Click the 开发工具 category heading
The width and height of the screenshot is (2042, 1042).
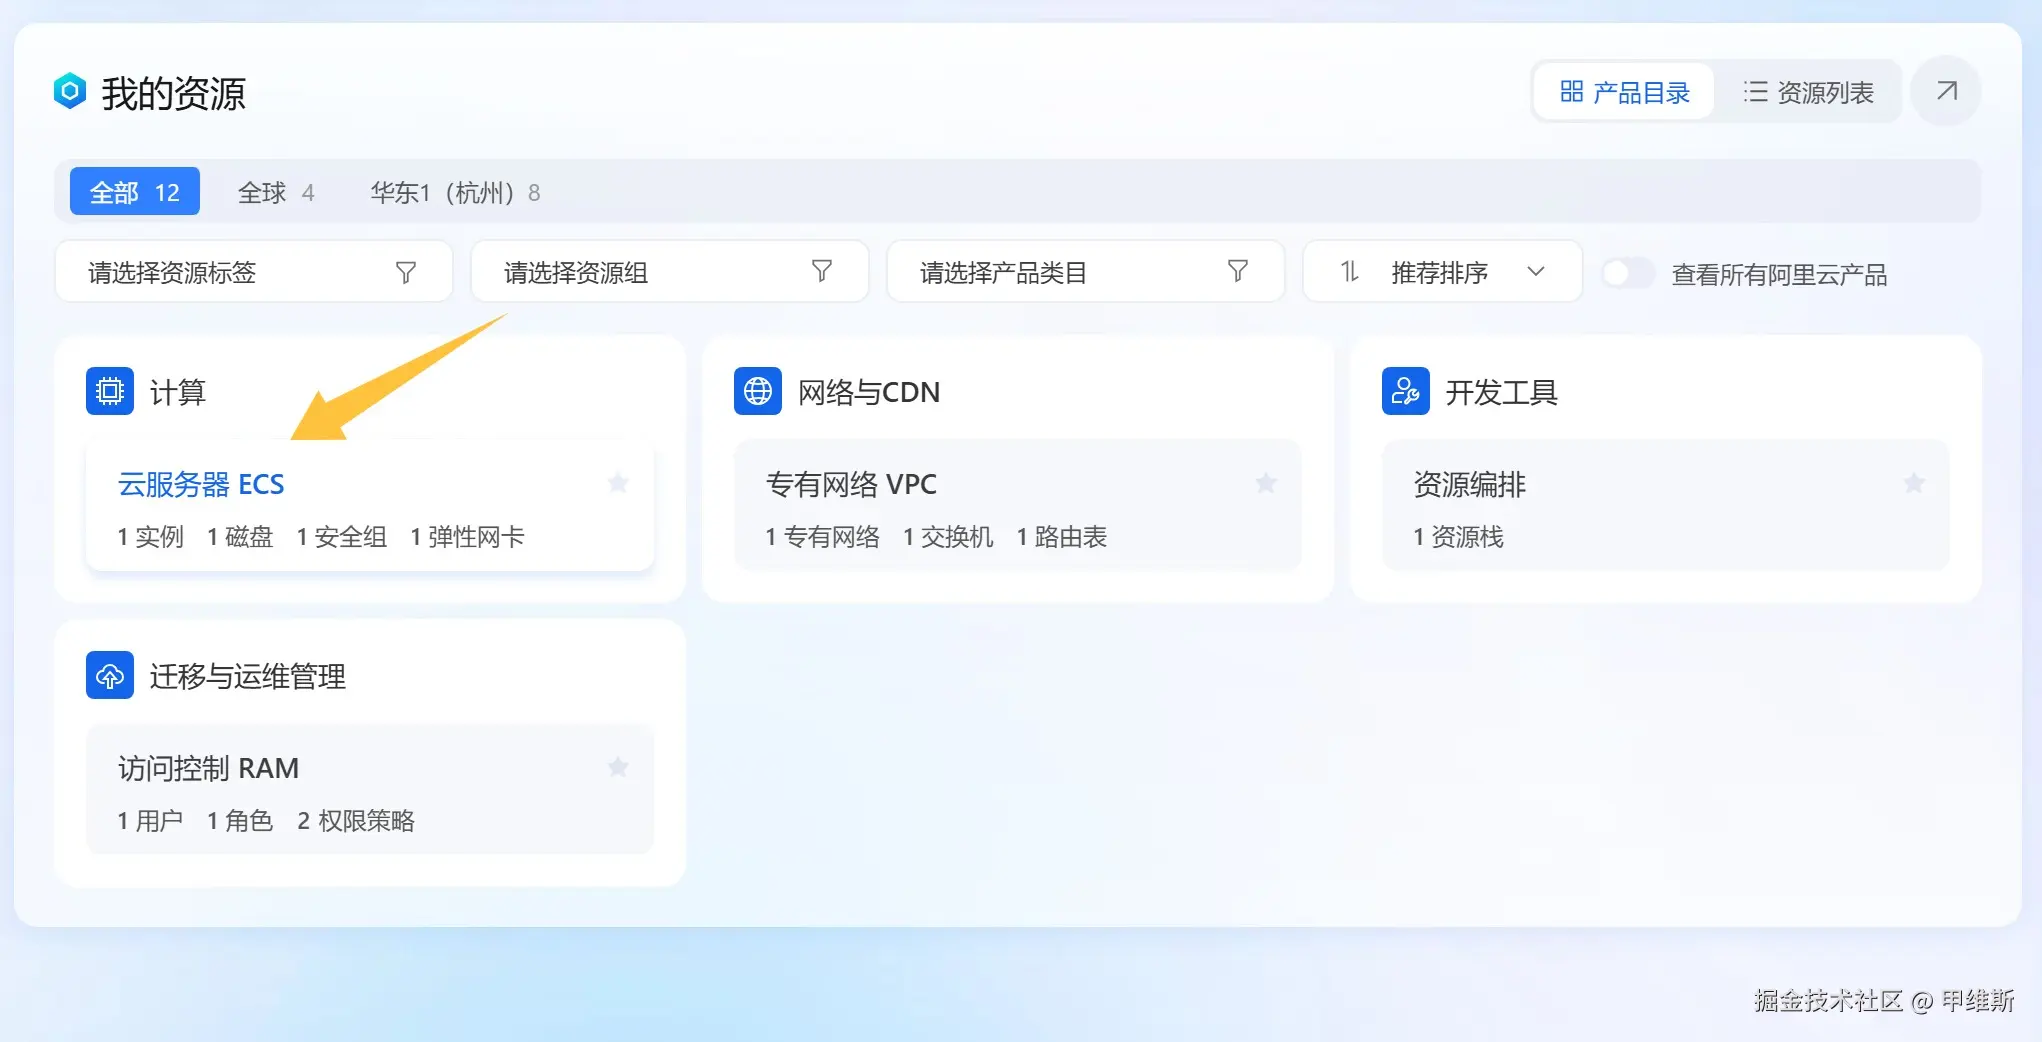(1501, 392)
